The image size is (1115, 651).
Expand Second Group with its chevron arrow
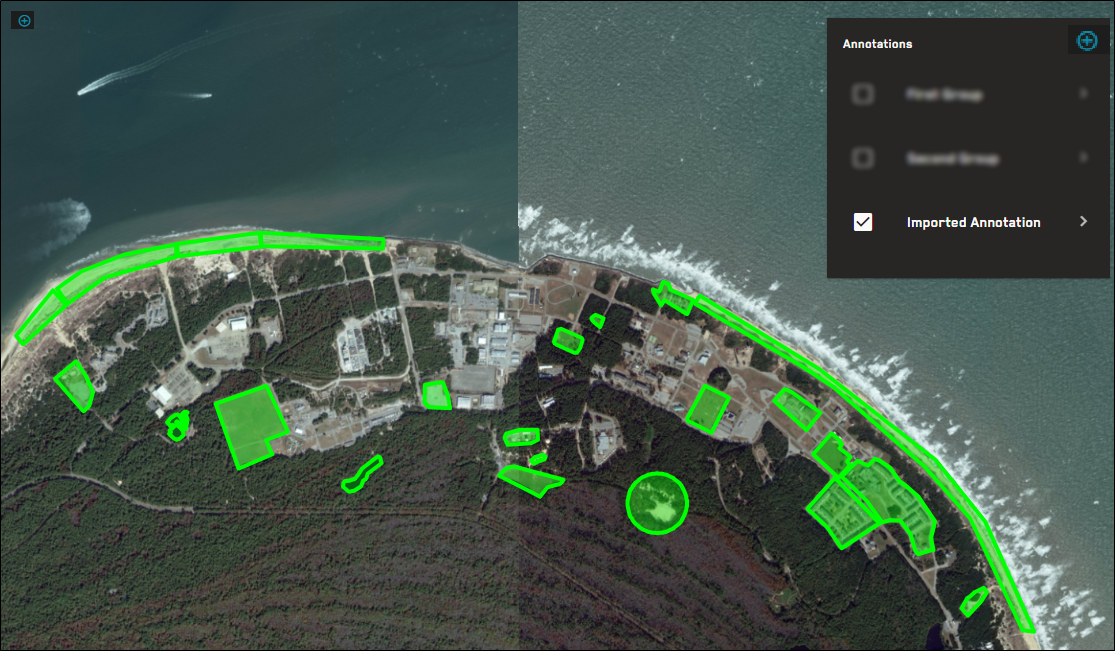1083,158
